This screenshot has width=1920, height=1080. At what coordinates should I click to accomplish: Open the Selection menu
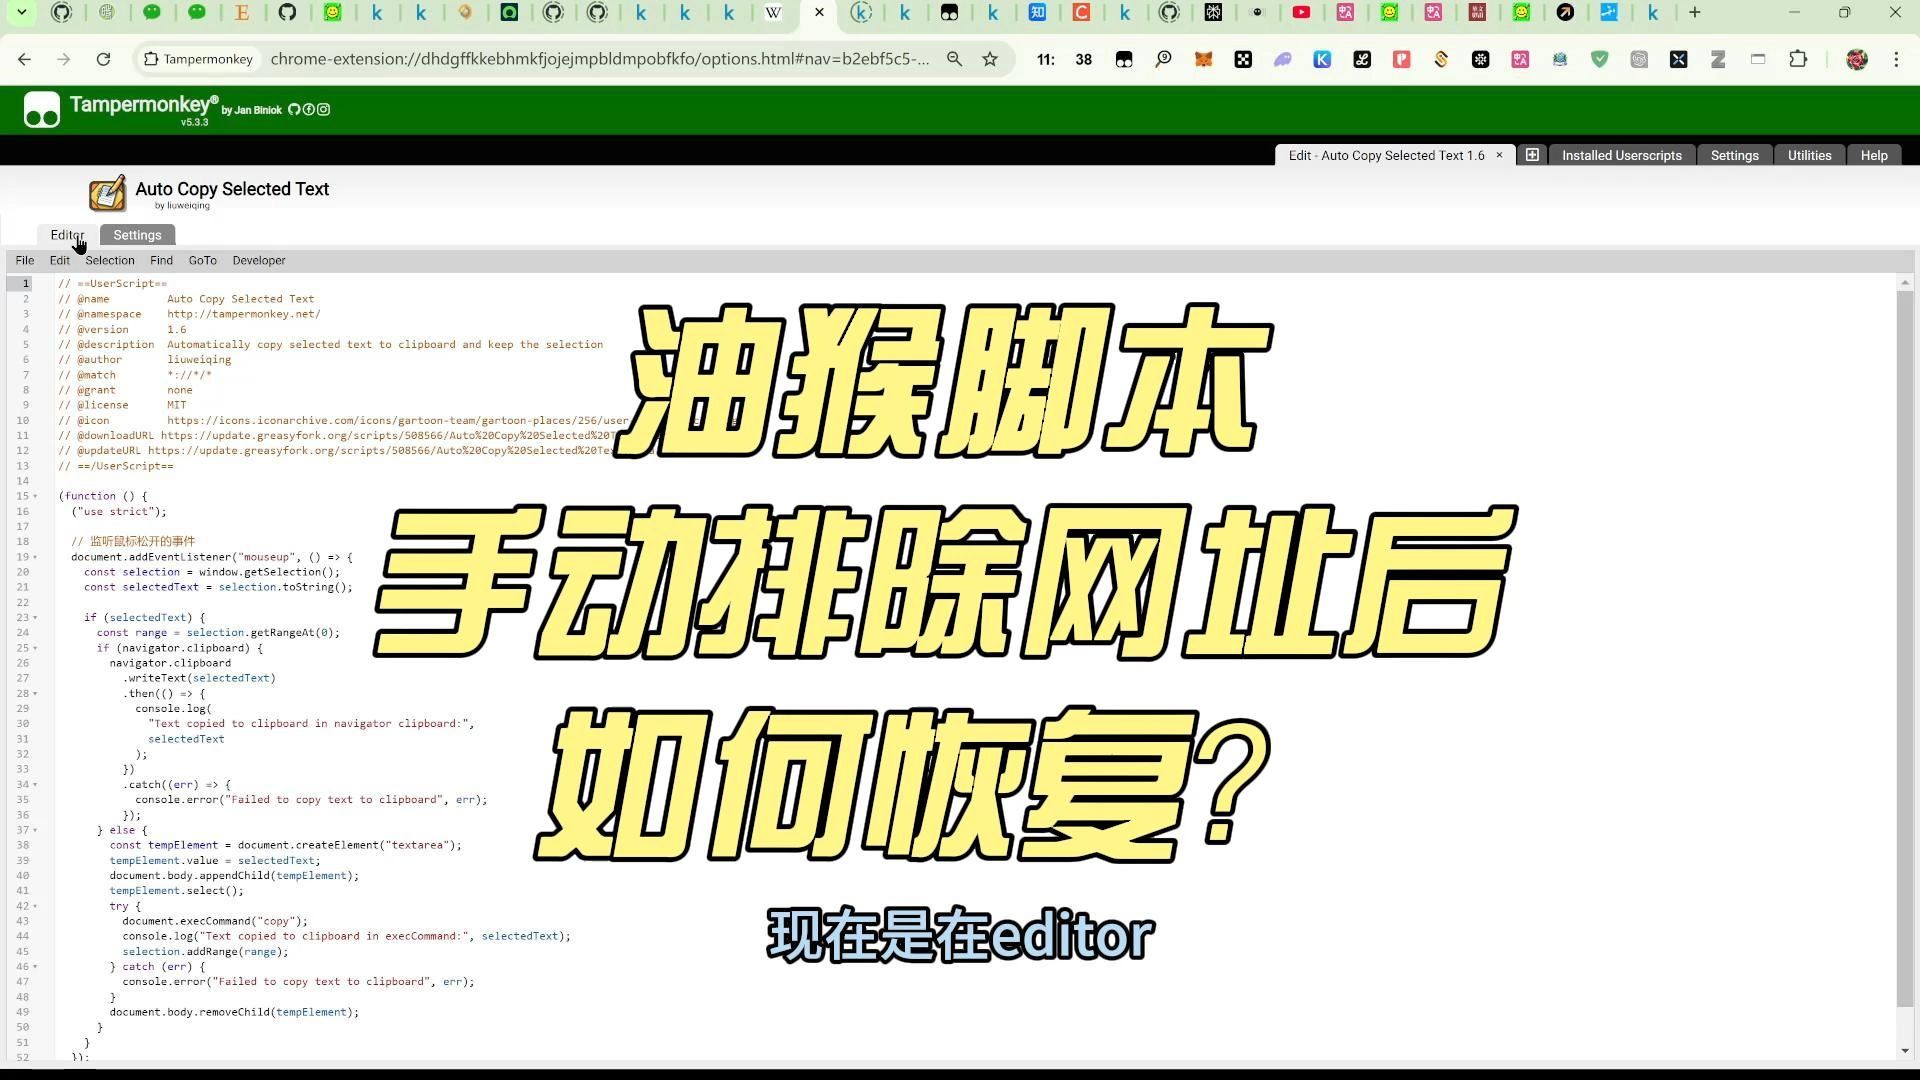[110, 261]
